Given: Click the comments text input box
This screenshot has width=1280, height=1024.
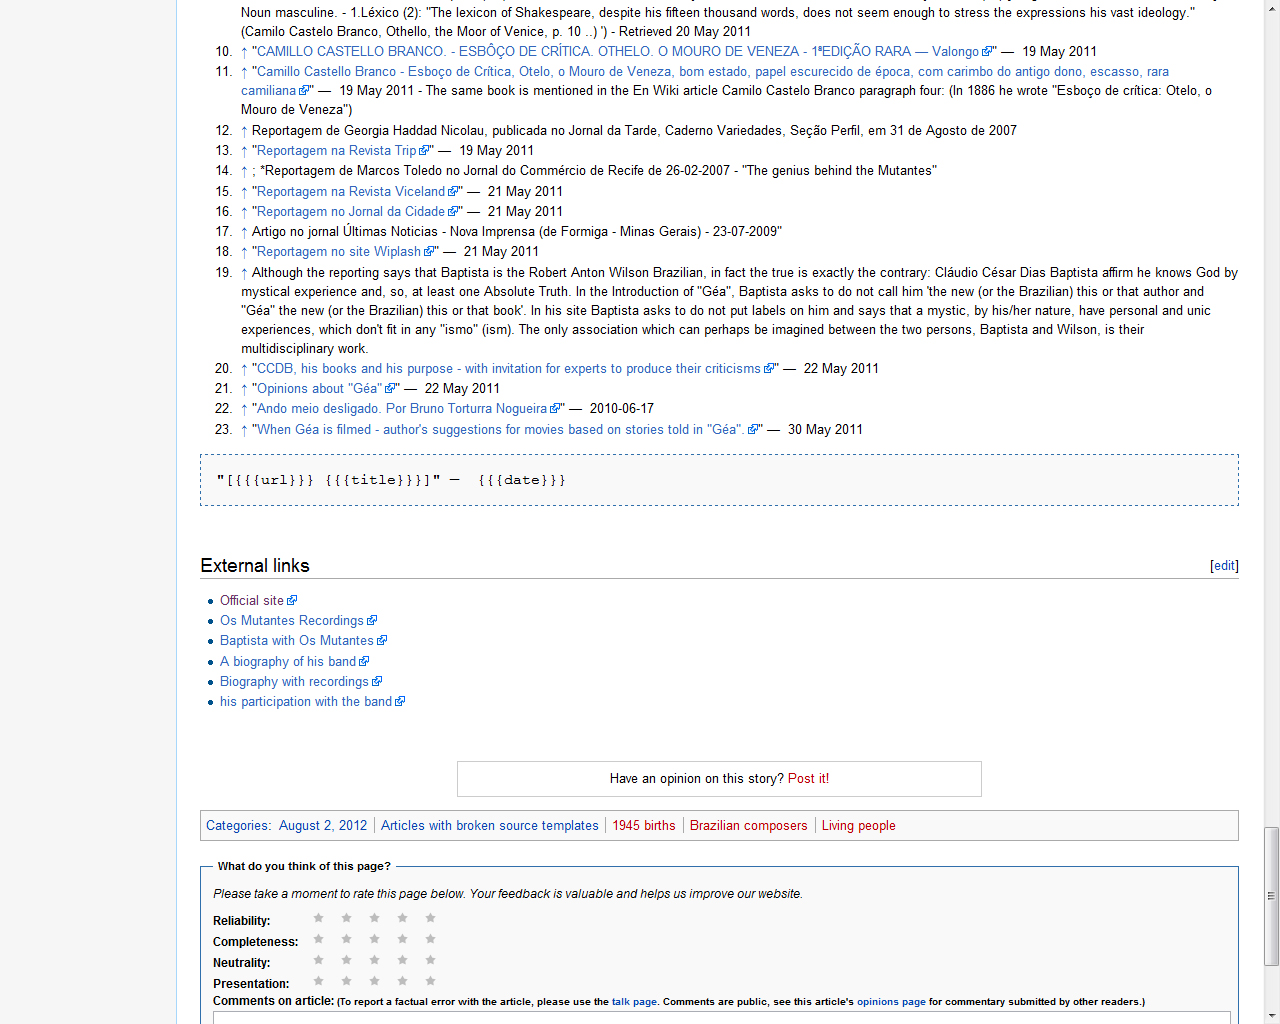Looking at the screenshot, I should click(720, 1017).
